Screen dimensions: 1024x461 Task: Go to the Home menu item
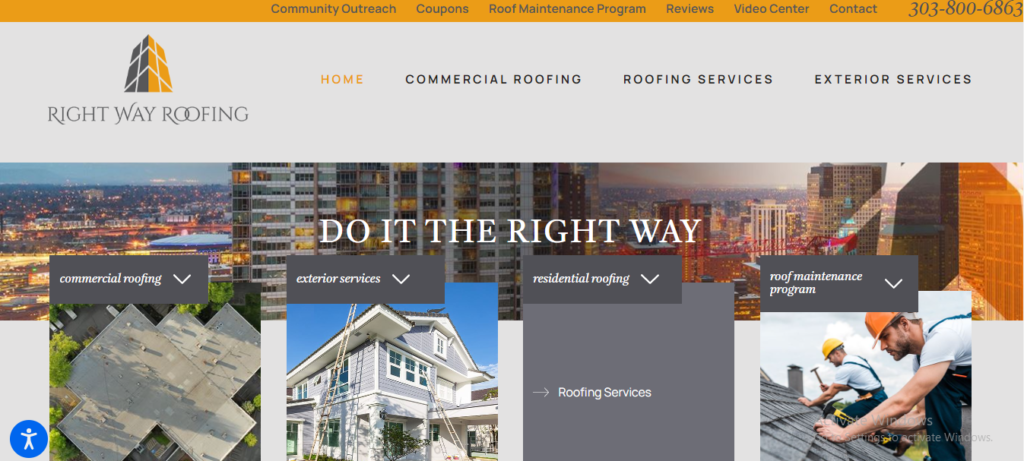[x=342, y=80]
